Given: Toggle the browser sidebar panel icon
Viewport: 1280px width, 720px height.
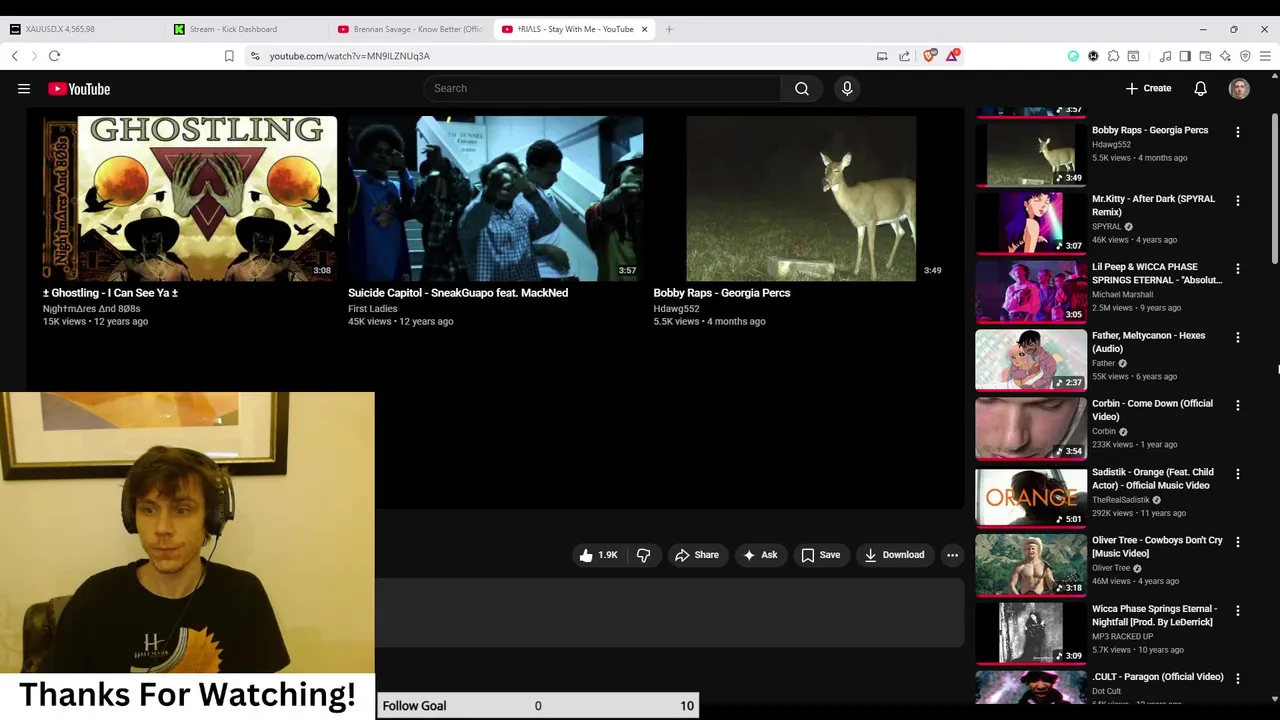Looking at the screenshot, I should [x=1185, y=56].
